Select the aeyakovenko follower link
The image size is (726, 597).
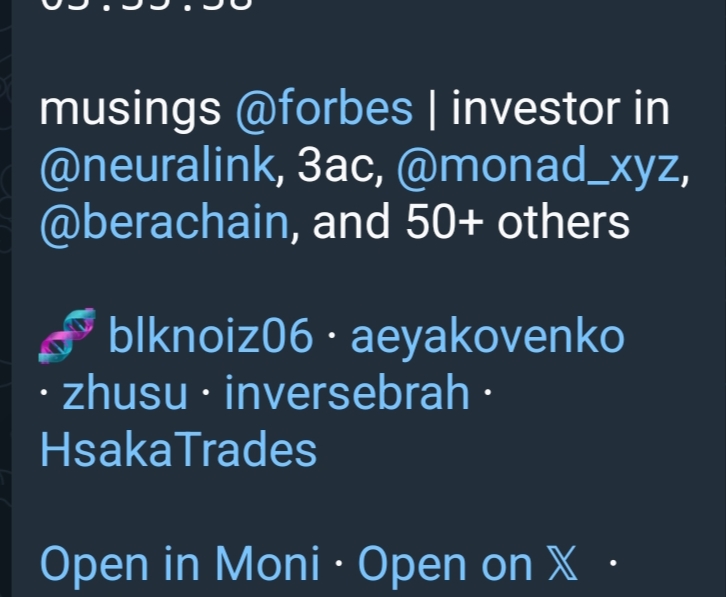[x=487, y=338]
